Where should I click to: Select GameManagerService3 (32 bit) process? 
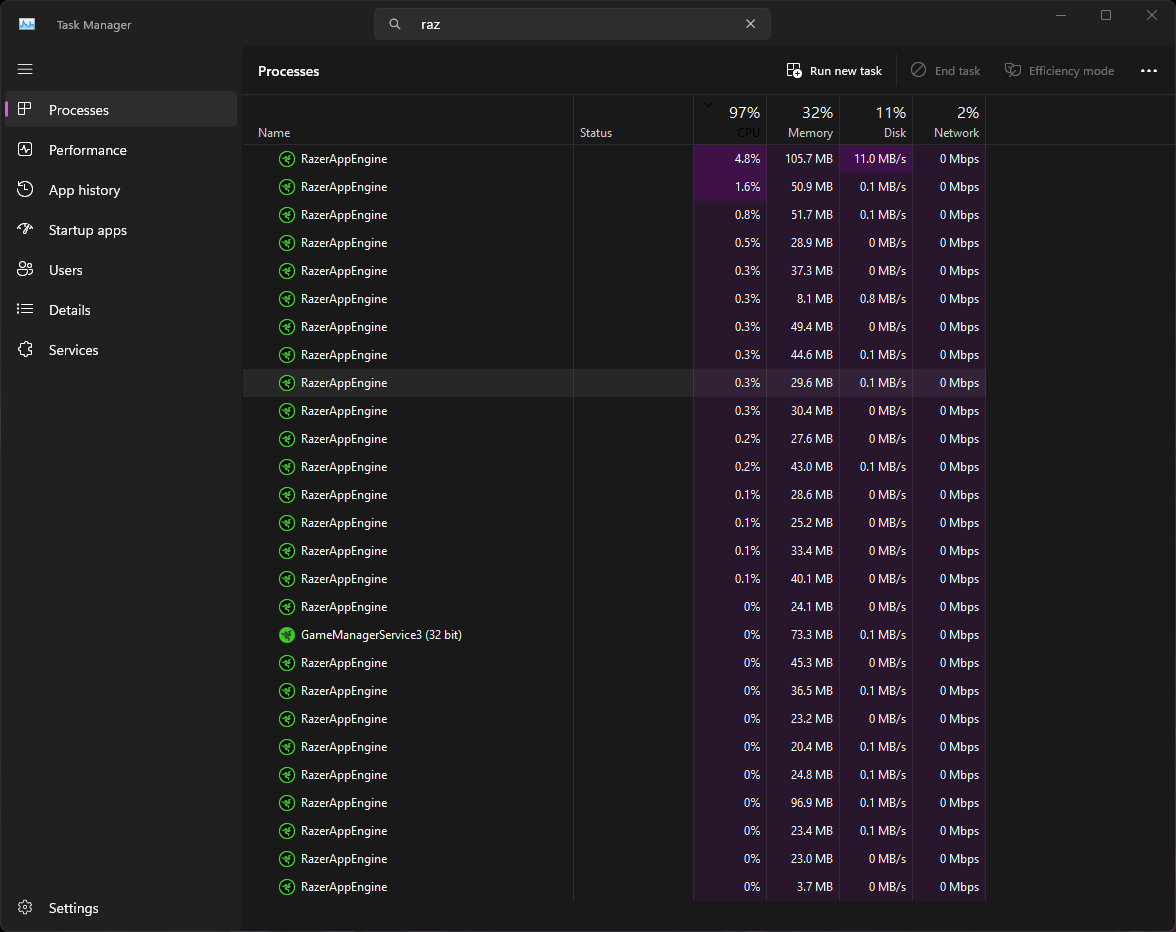pyautogui.click(x=614, y=635)
